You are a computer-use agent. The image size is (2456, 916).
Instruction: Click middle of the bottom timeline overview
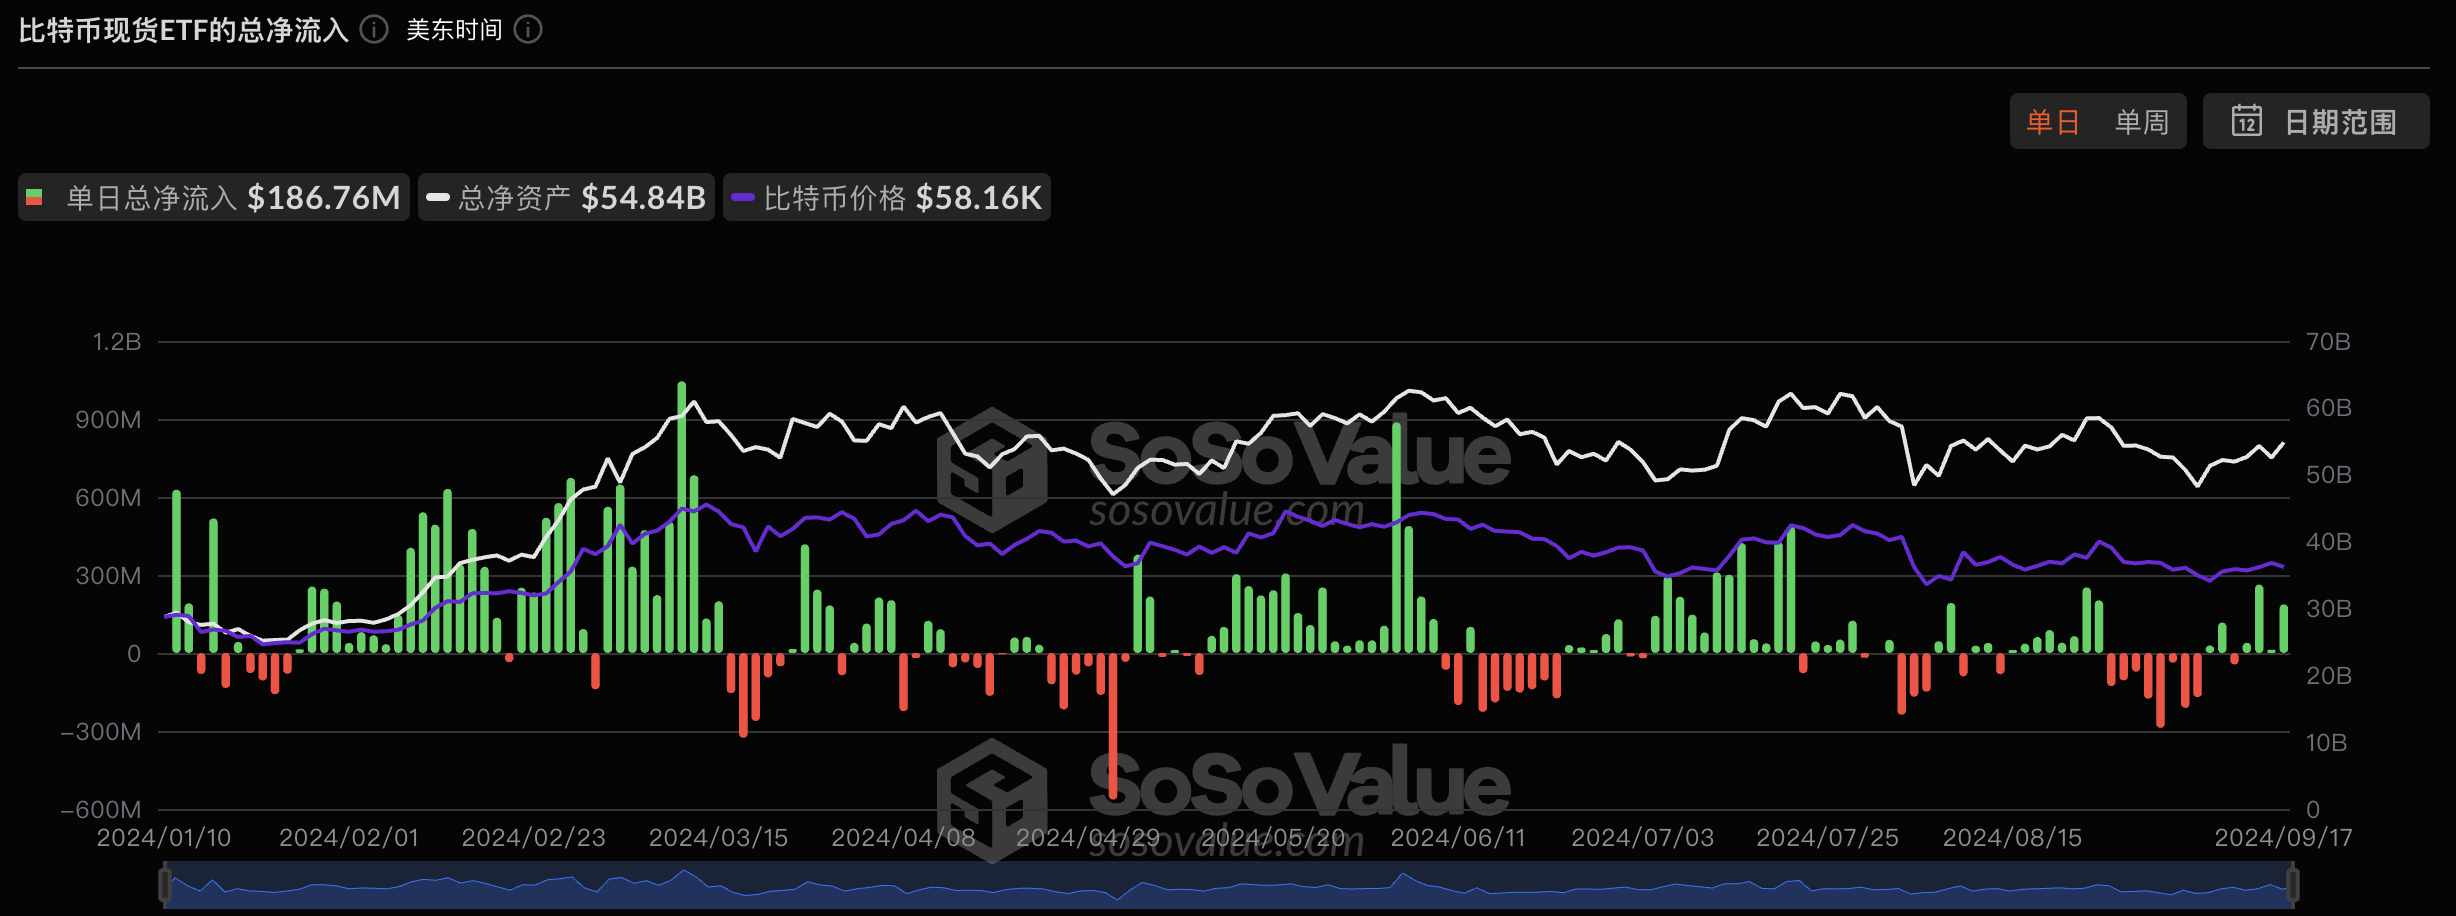click(1228, 886)
